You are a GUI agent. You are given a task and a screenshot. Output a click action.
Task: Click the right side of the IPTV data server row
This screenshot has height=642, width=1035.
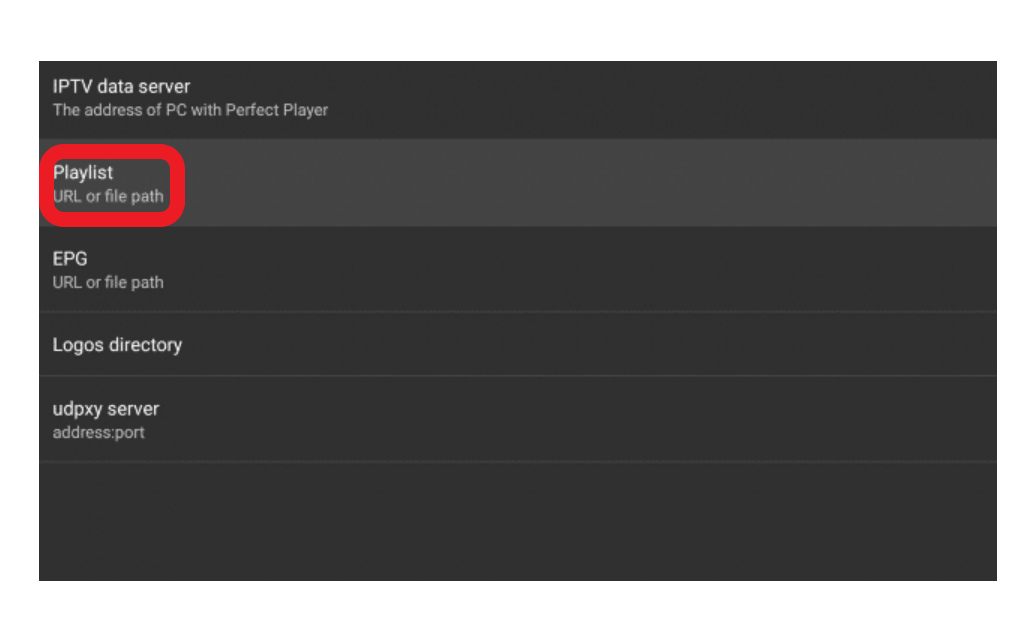(x=850, y=98)
